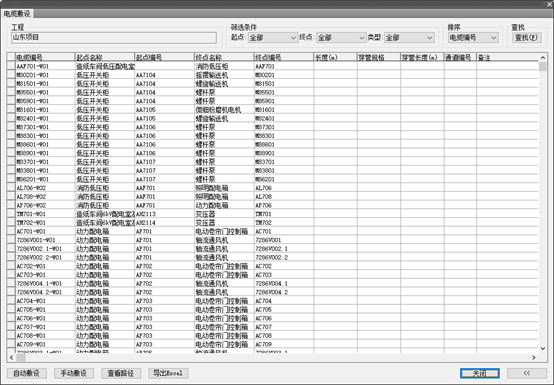554x385 pixels.
Task: Click the horizontal scrollbar thumb
Action: 21,358
